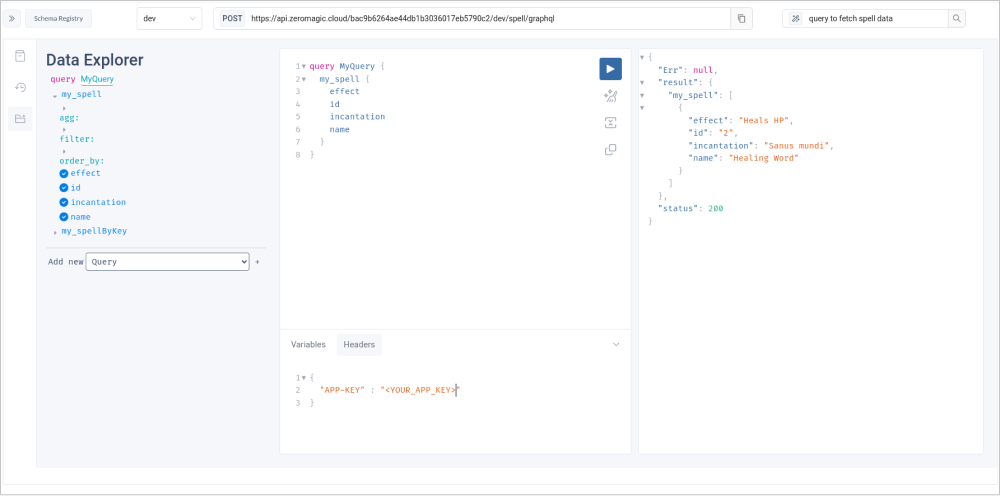Open the query history icon
This screenshot has width=1000, height=496.
coord(20,87)
